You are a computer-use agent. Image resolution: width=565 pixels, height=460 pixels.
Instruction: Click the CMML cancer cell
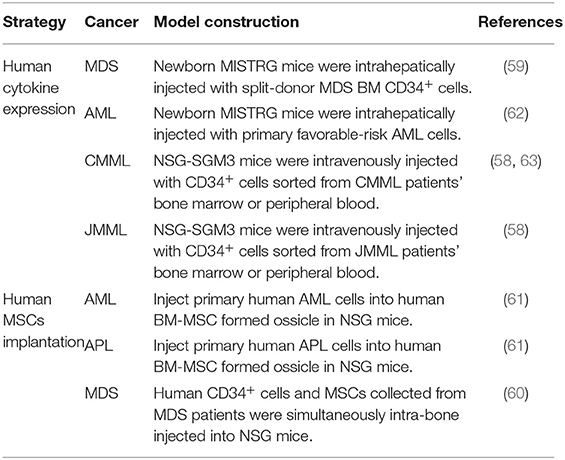[x=107, y=161]
